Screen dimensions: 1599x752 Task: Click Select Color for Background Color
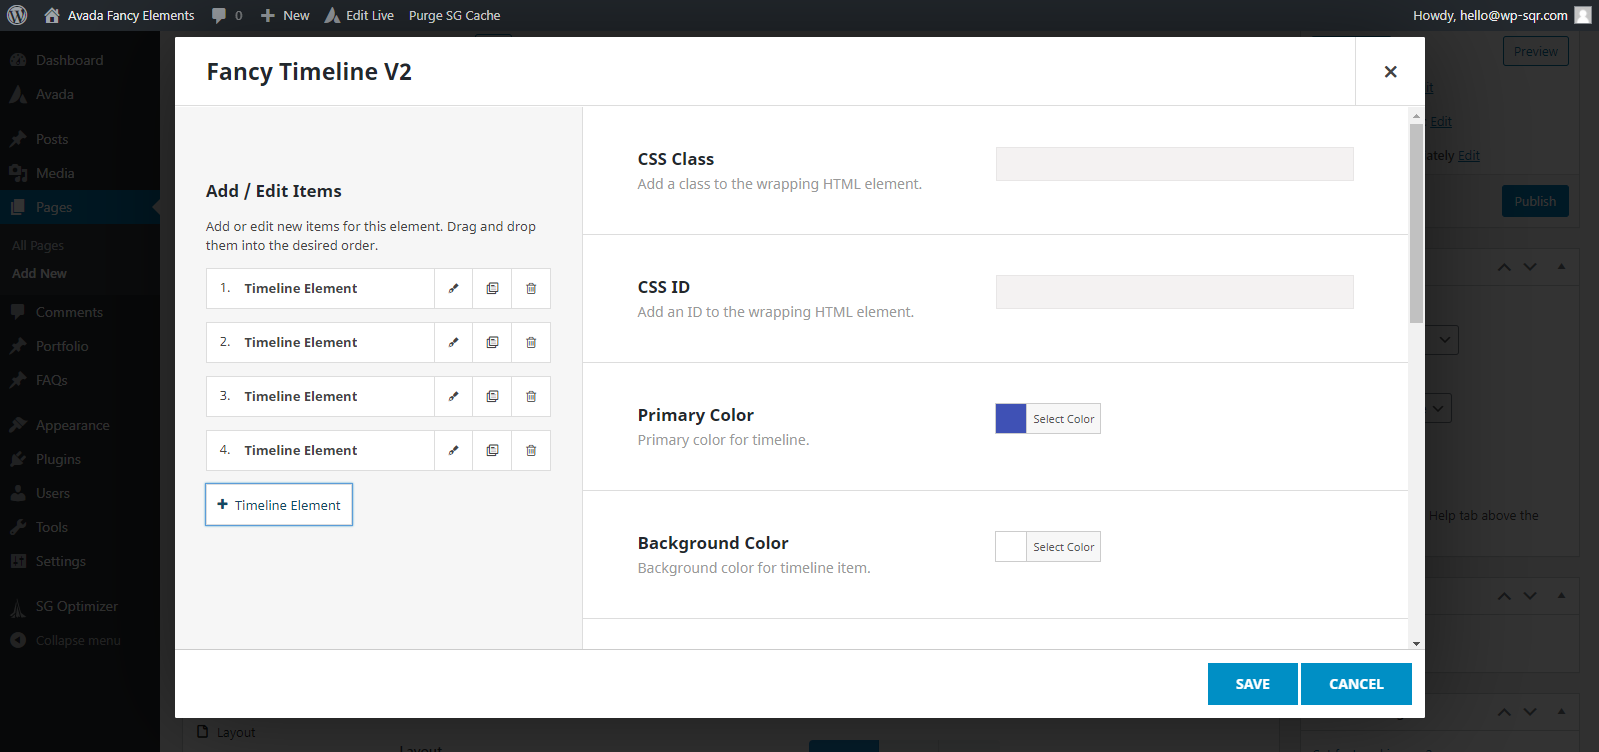[x=1063, y=547]
